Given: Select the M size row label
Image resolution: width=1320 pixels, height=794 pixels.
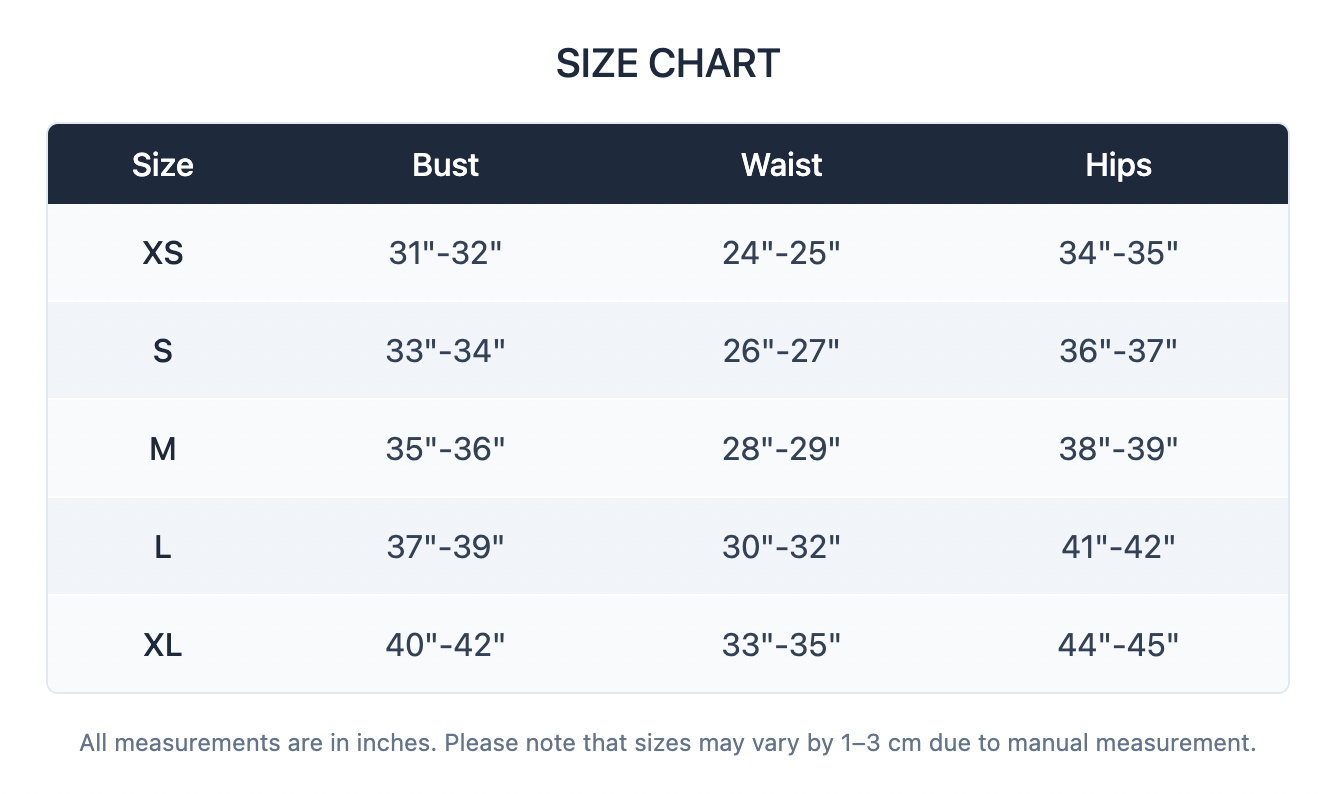Looking at the screenshot, I should tap(163, 450).
